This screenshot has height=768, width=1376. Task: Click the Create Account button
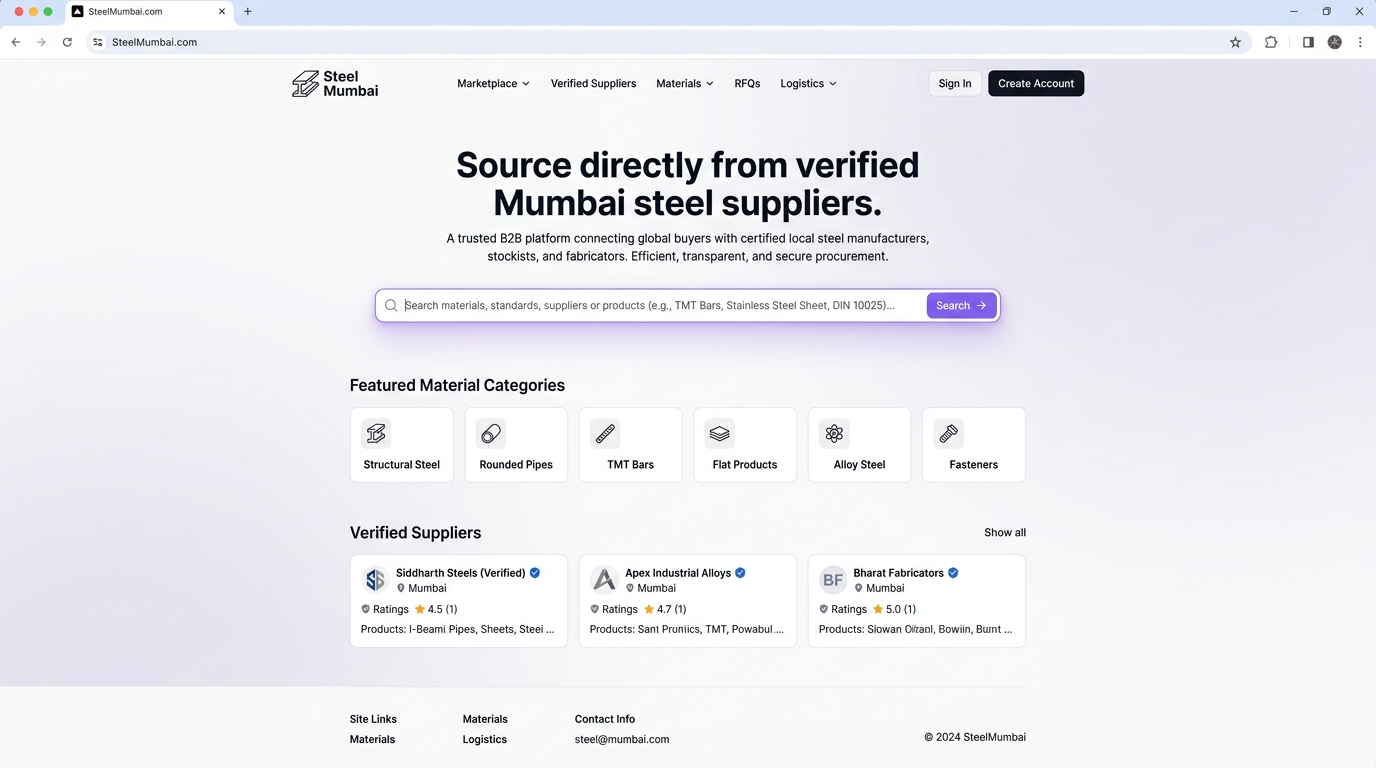pyautogui.click(x=1036, y=84)
